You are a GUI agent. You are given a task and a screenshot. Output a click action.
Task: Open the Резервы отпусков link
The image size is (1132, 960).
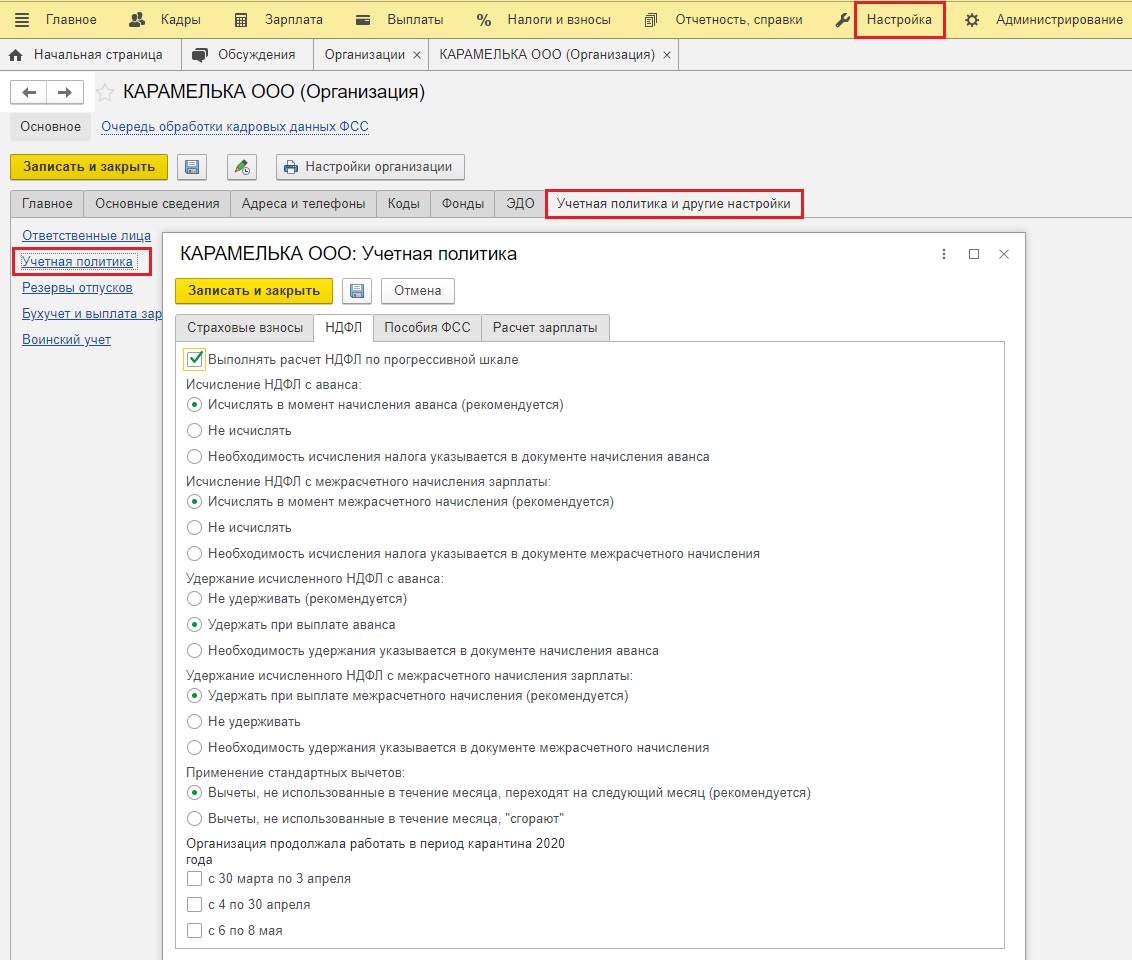tap(77, 287)
